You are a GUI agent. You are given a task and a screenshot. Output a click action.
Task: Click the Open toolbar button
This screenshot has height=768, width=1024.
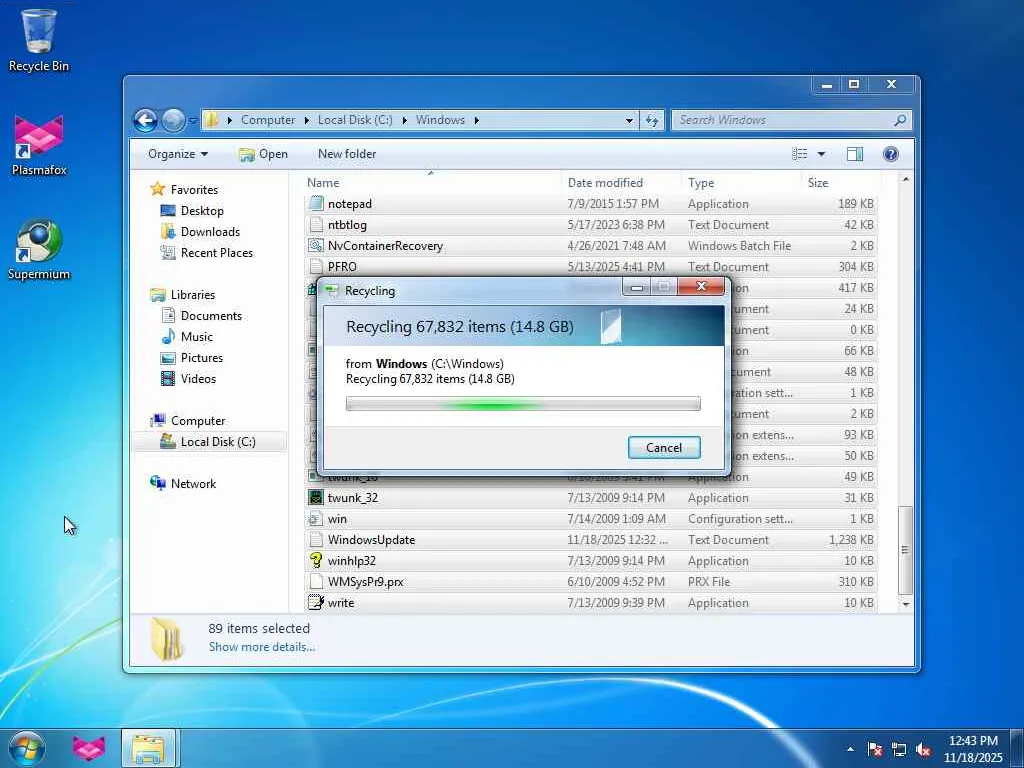point(263,154)
